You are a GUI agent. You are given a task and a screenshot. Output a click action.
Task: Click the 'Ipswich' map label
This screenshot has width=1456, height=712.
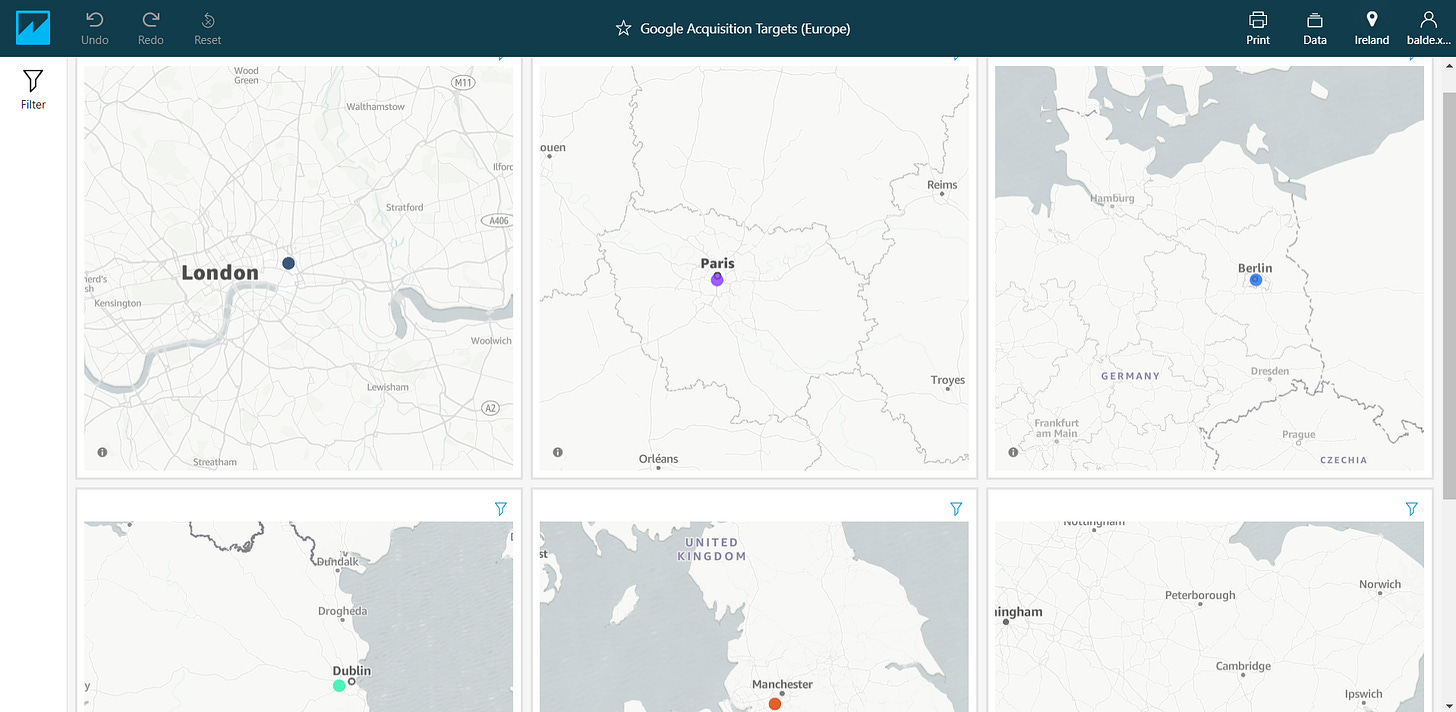point(1364,694)
